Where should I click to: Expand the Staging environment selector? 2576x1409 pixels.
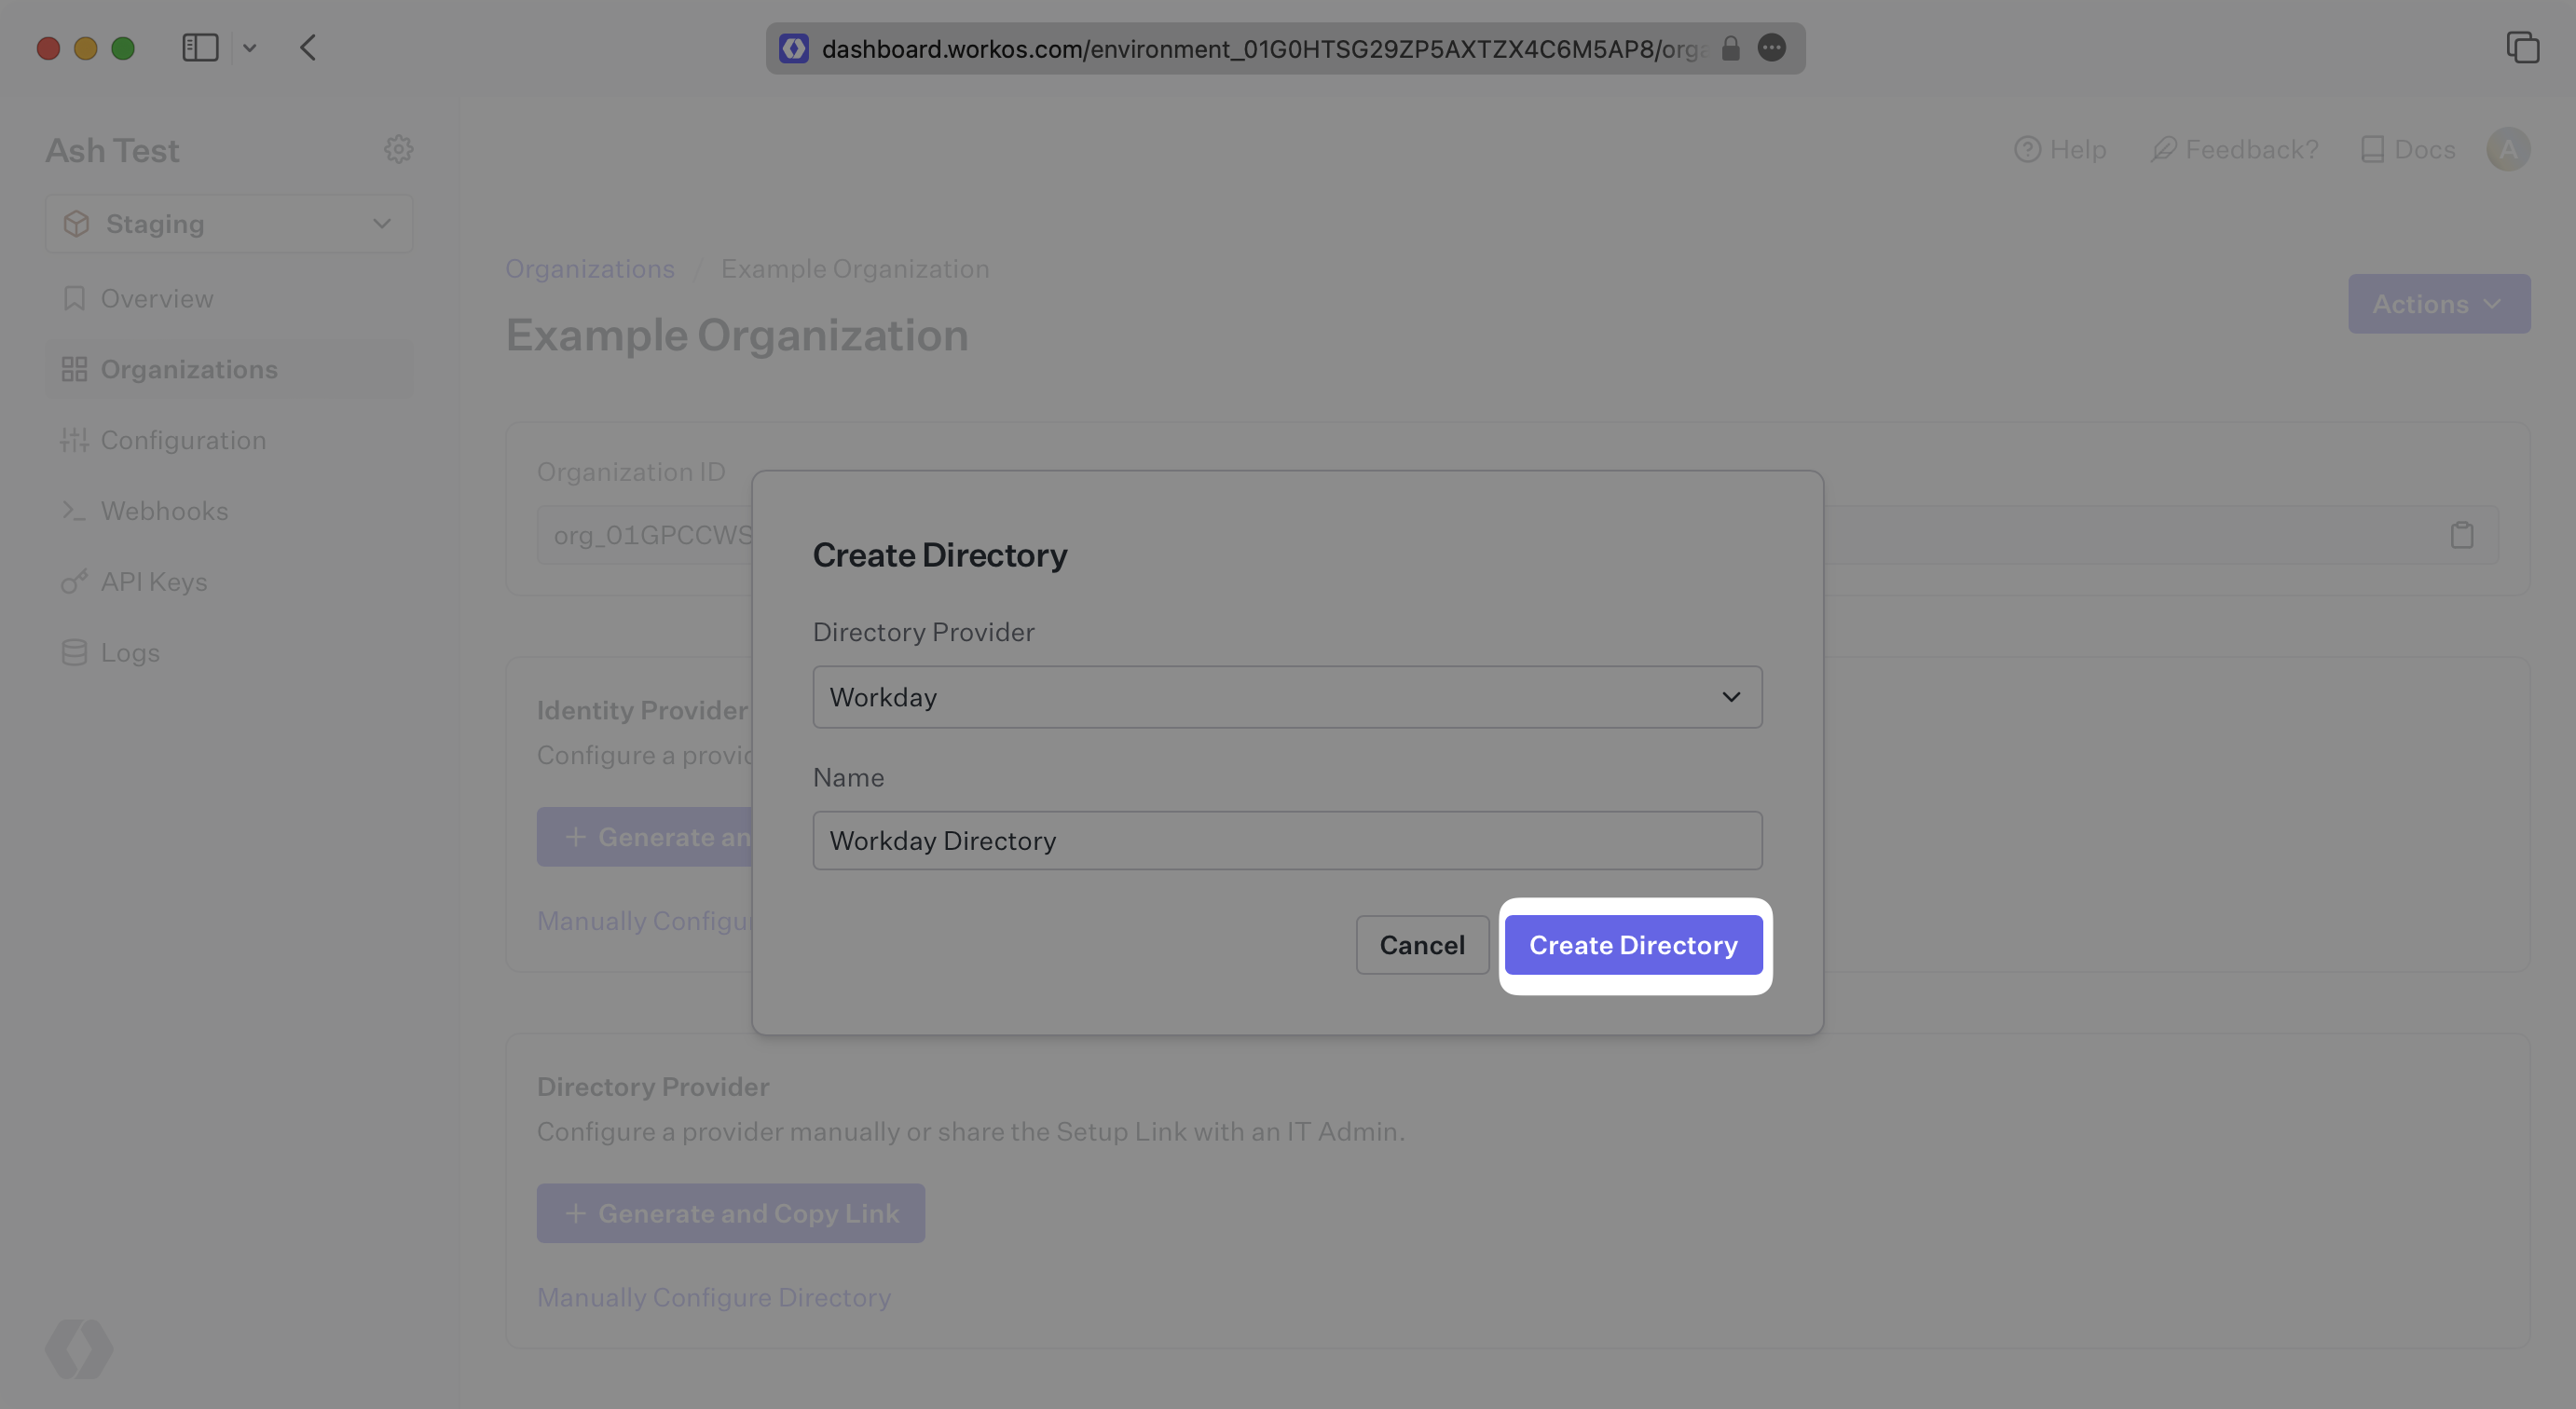(229, 224)
